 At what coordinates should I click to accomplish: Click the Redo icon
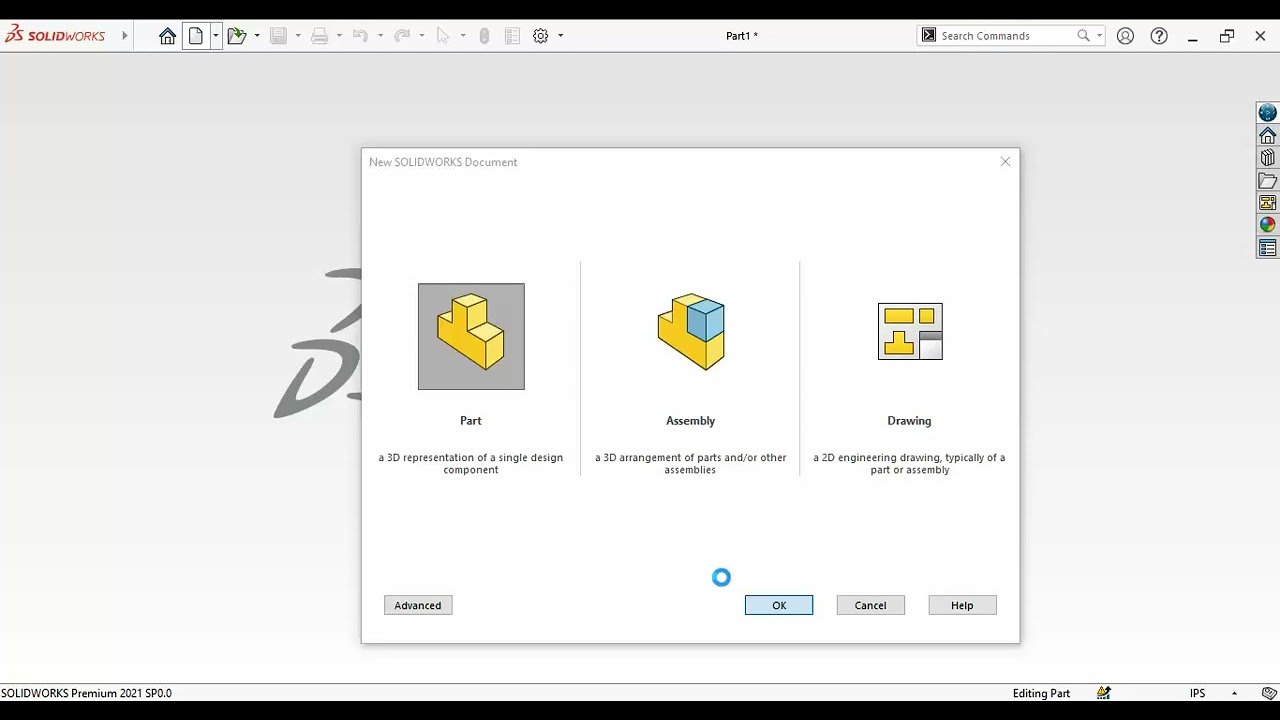click(x=402, y=36)
